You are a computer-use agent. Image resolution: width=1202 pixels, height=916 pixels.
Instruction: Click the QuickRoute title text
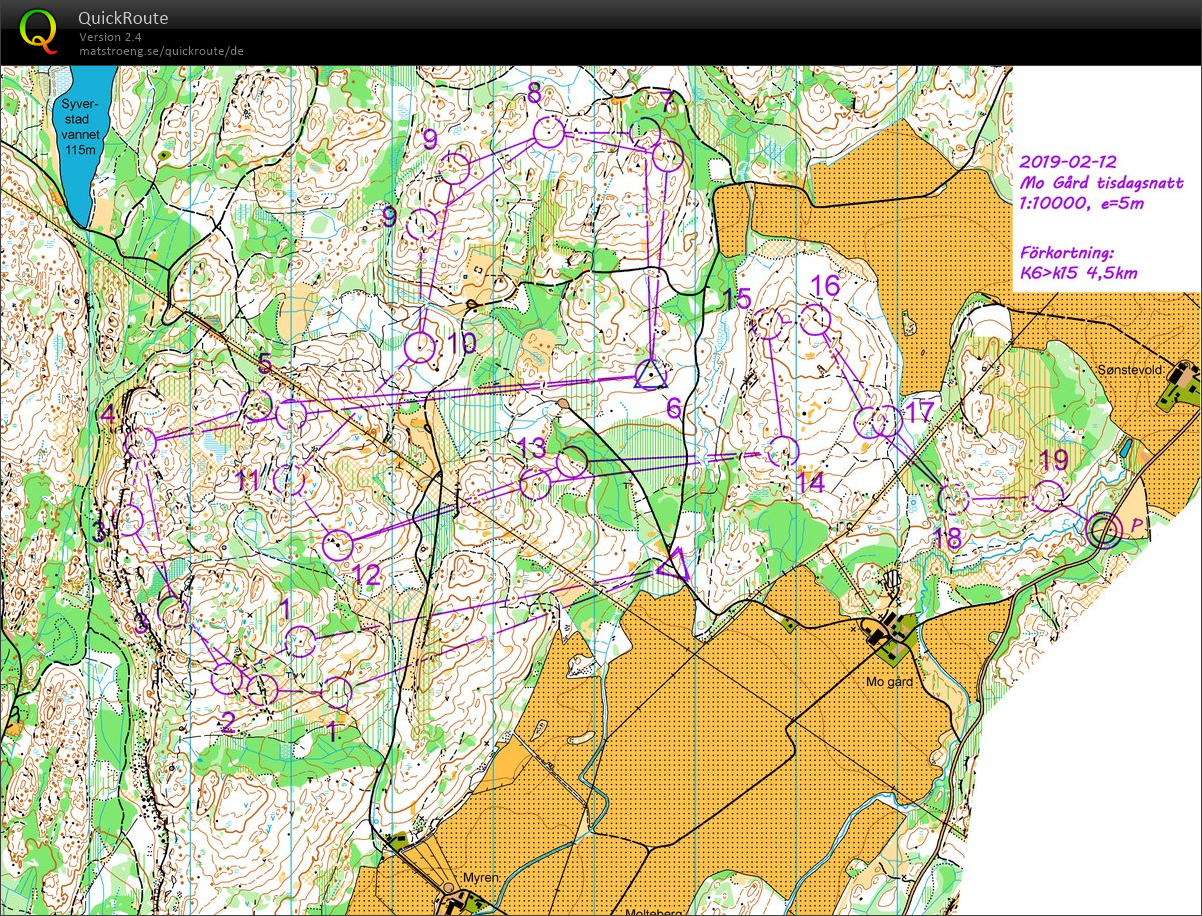pos(123,18)
